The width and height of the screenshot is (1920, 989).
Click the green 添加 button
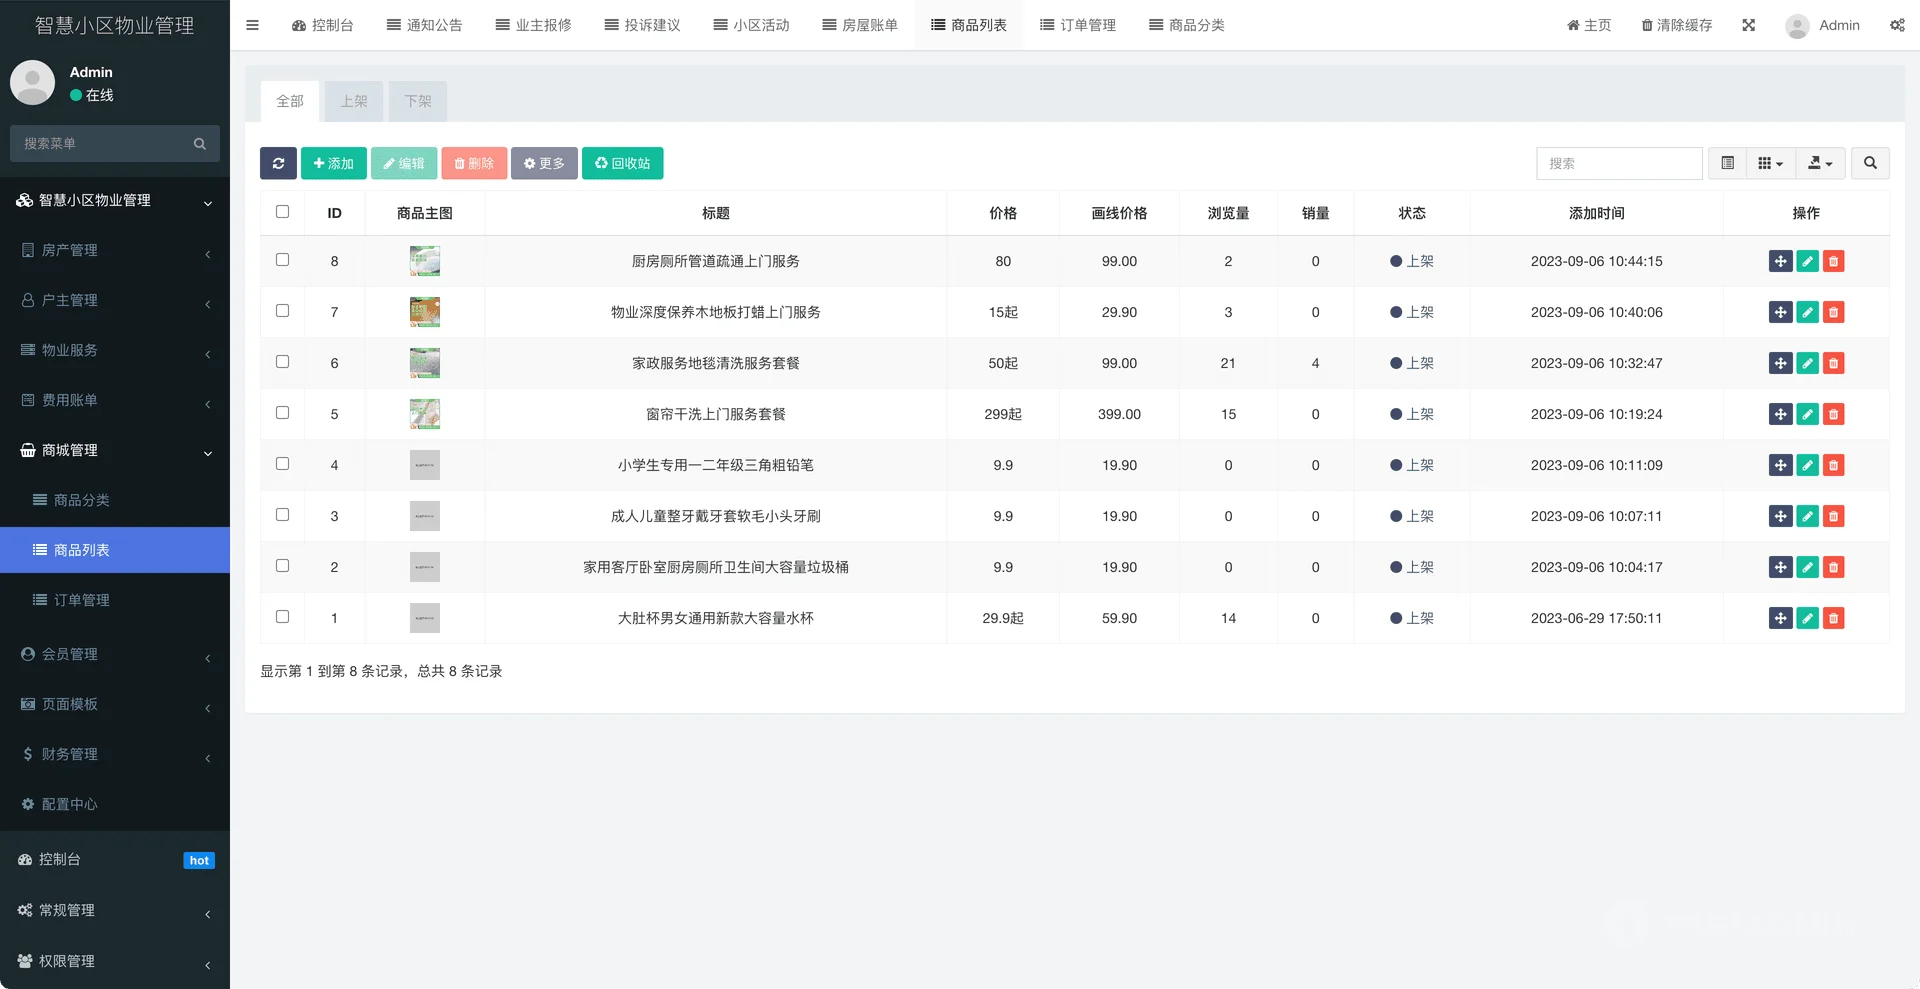[x=333, y=163]
